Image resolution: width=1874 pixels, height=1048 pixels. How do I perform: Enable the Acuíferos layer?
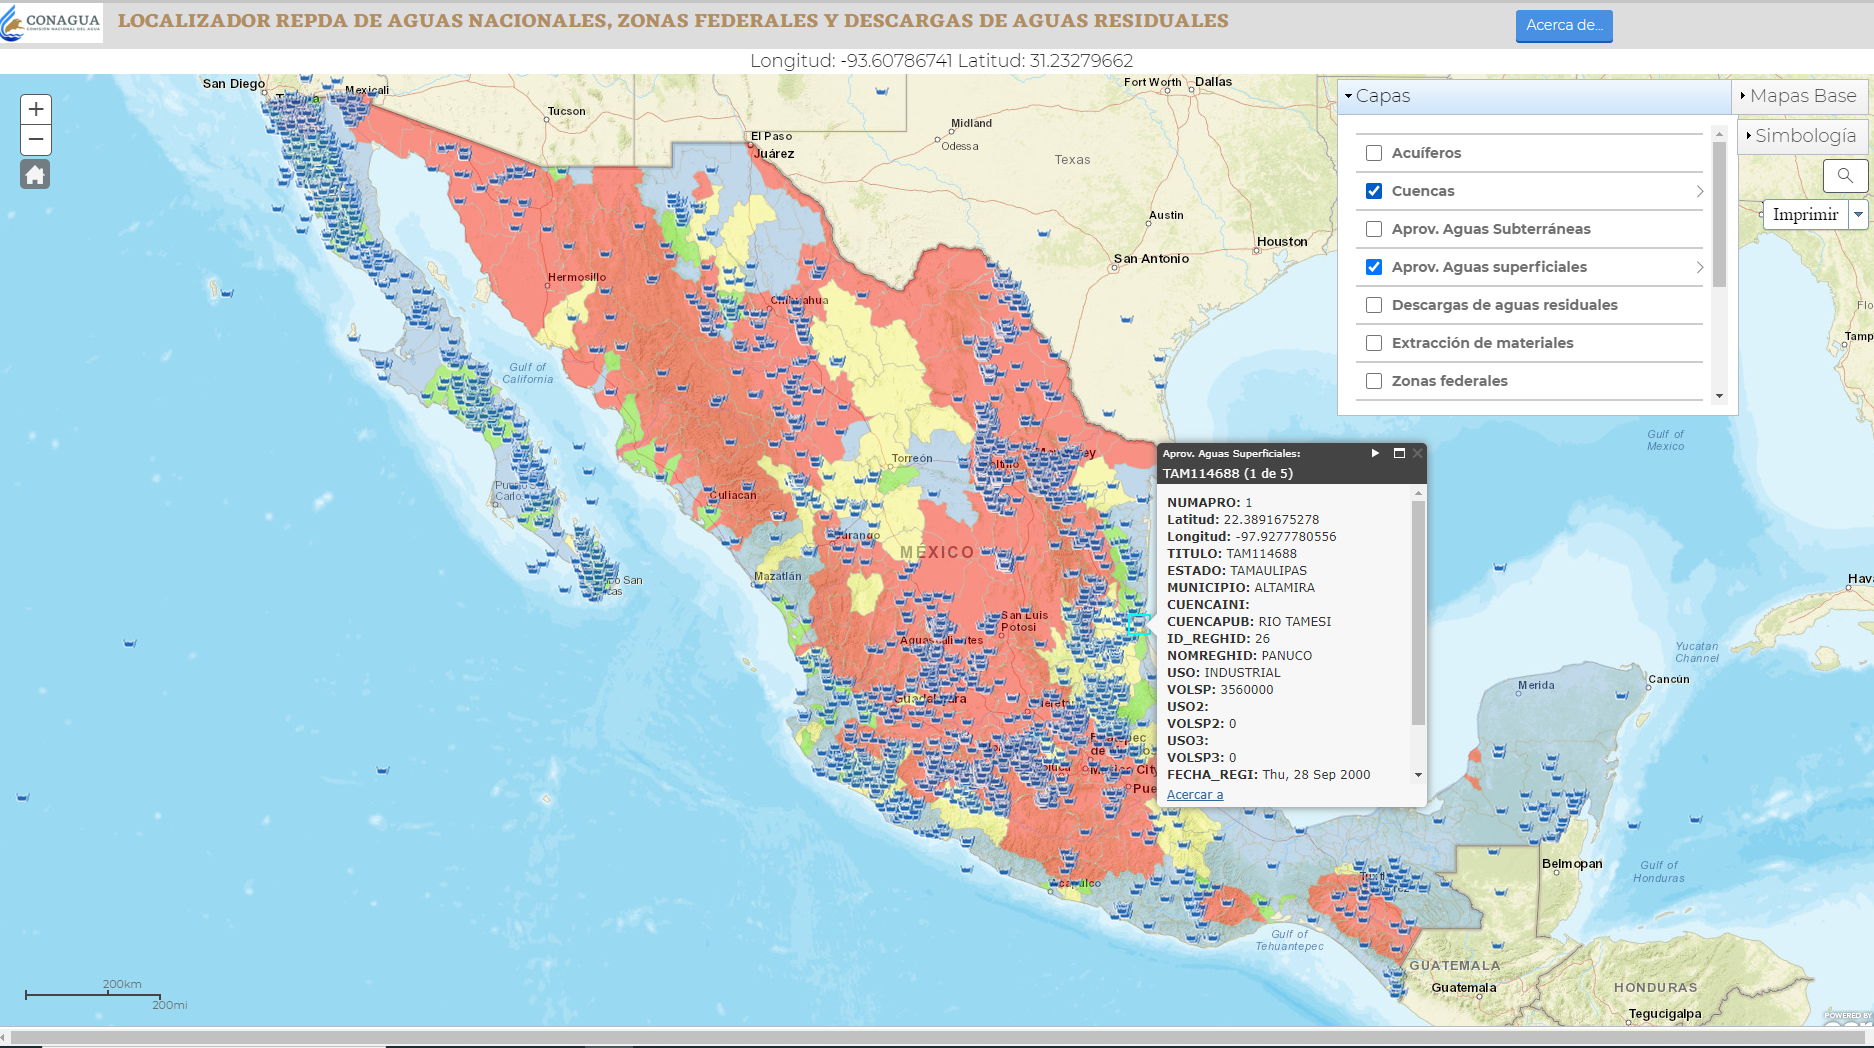point(1374,153)
